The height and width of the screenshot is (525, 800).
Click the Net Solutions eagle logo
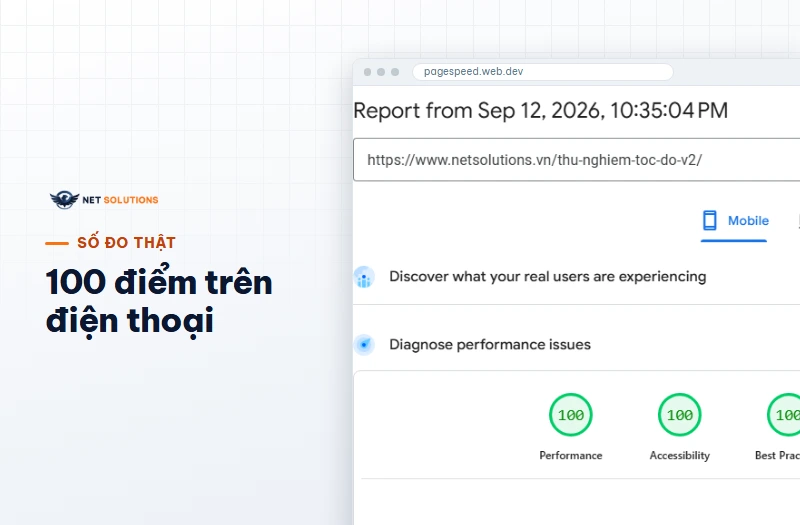(64, 199)
